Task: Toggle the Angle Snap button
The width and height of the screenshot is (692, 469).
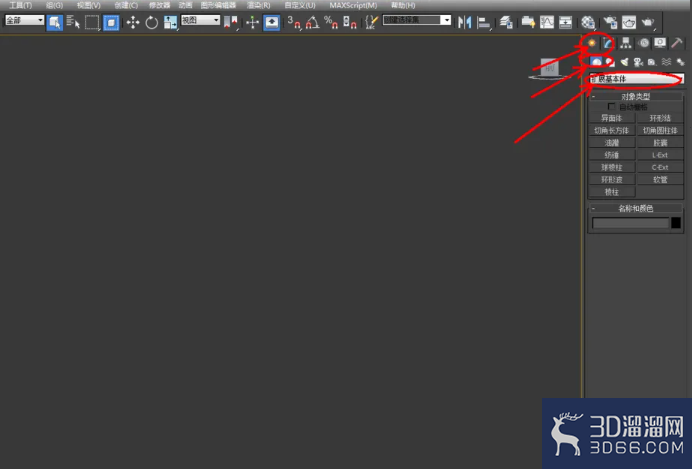Action: 312,22
